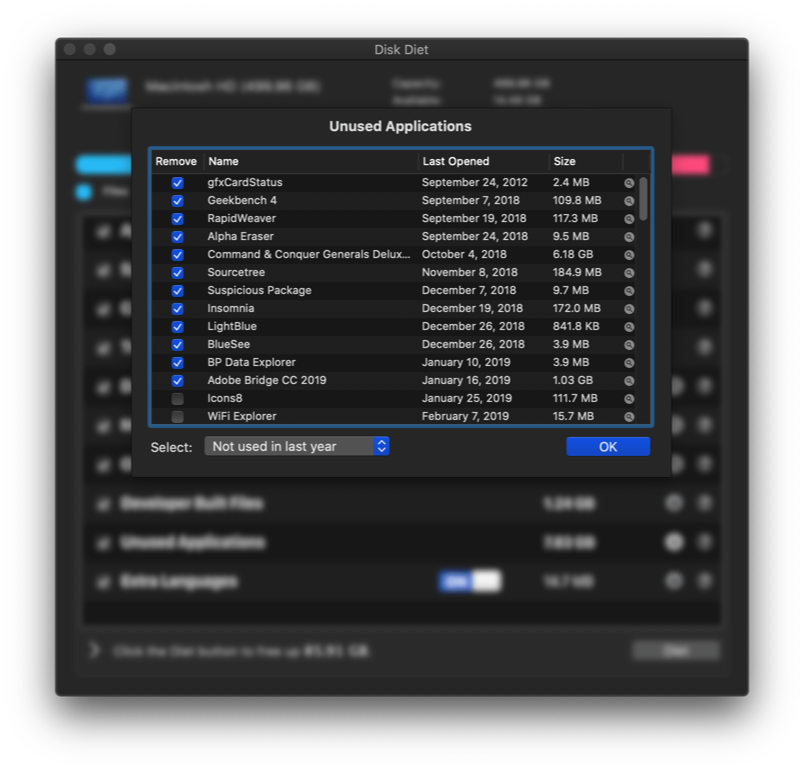The height and width of the screenshot is (770, 804).
Task: Click magnifier icon for BP Data Explorer
Action: pos(629,363)
